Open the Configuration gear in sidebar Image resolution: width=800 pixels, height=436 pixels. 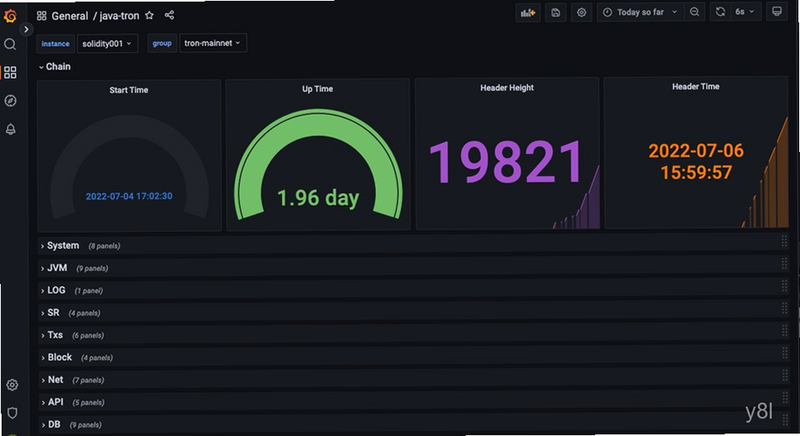click(x=12, y=384)
